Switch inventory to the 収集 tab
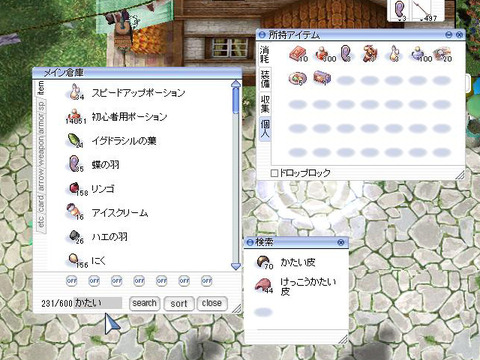 pos(265,103)
